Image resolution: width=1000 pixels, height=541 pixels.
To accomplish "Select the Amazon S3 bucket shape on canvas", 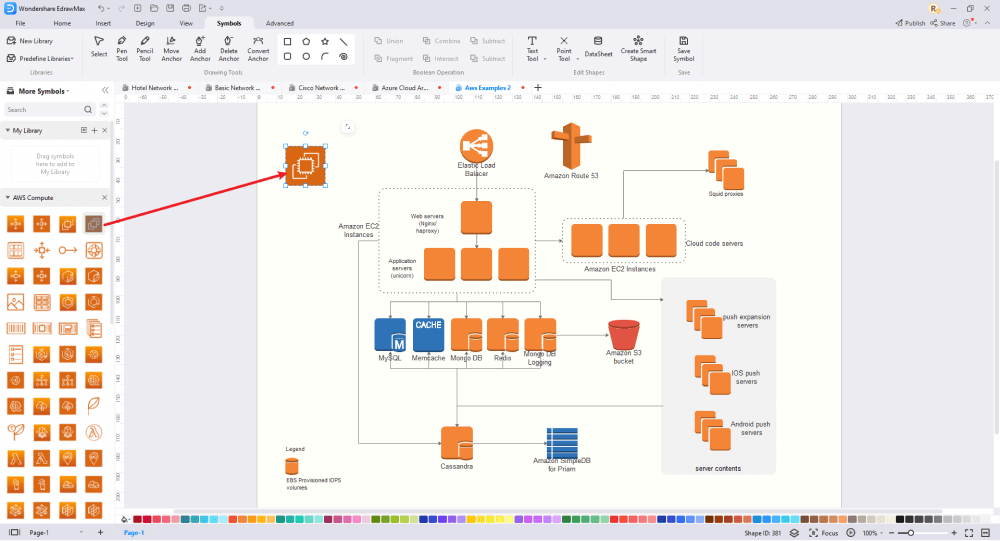I will (624, 335).
